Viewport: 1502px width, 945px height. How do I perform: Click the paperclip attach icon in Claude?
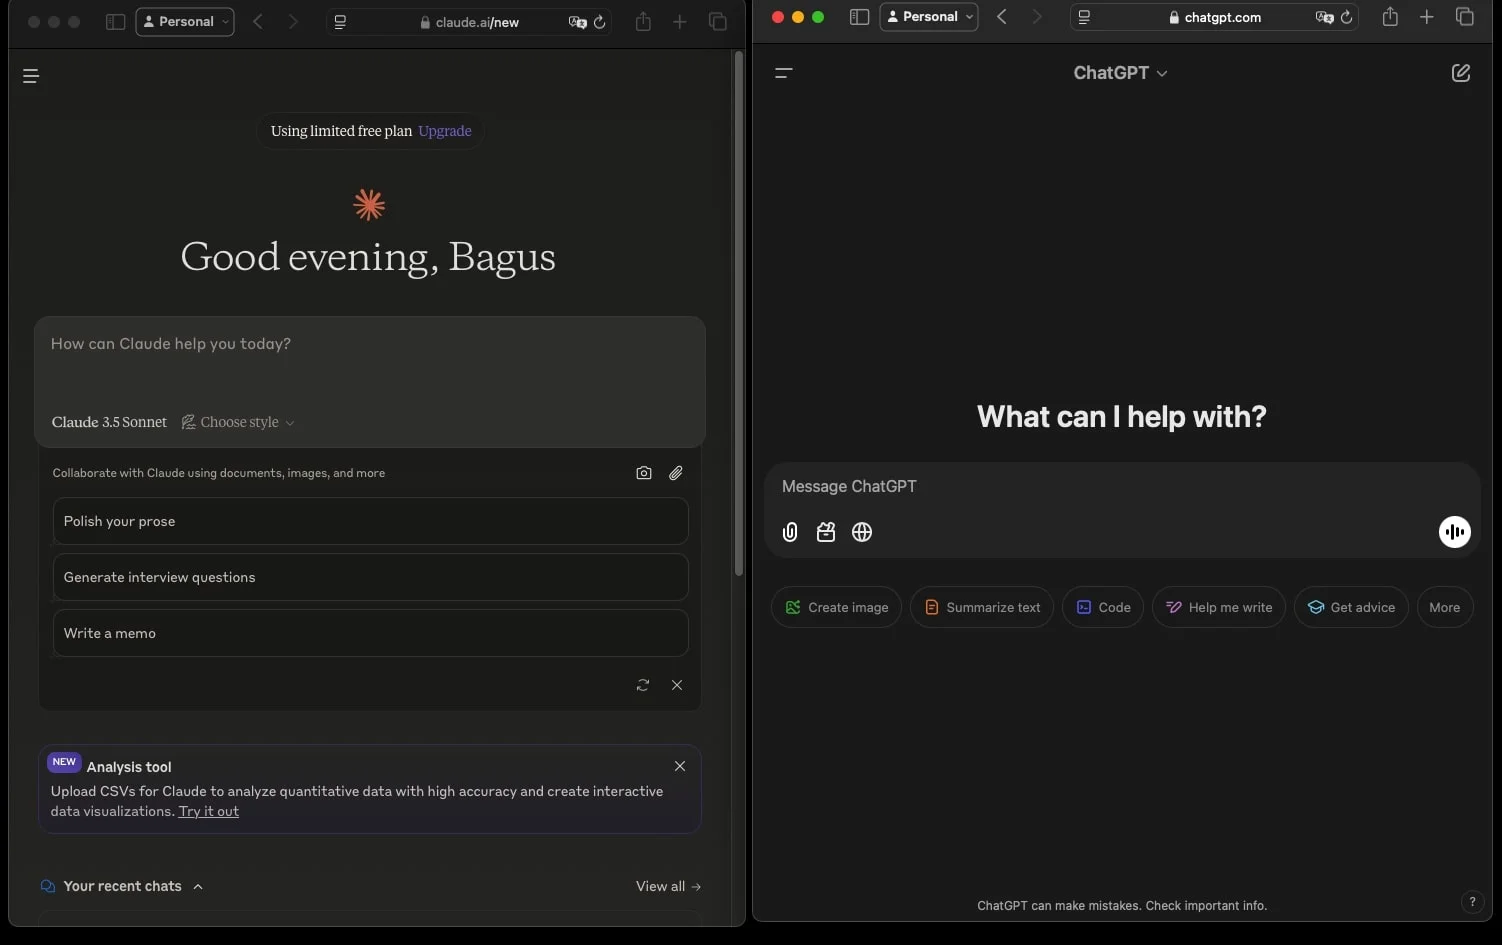click(676, 473)
